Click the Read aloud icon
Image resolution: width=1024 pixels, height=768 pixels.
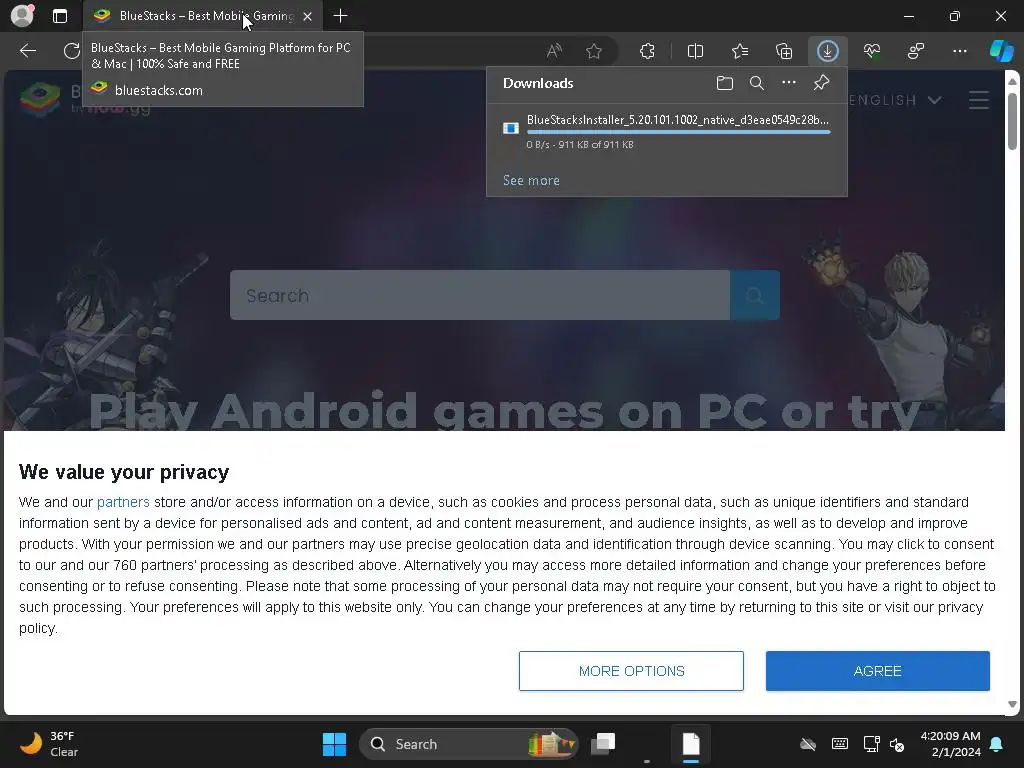pos(554,50)
